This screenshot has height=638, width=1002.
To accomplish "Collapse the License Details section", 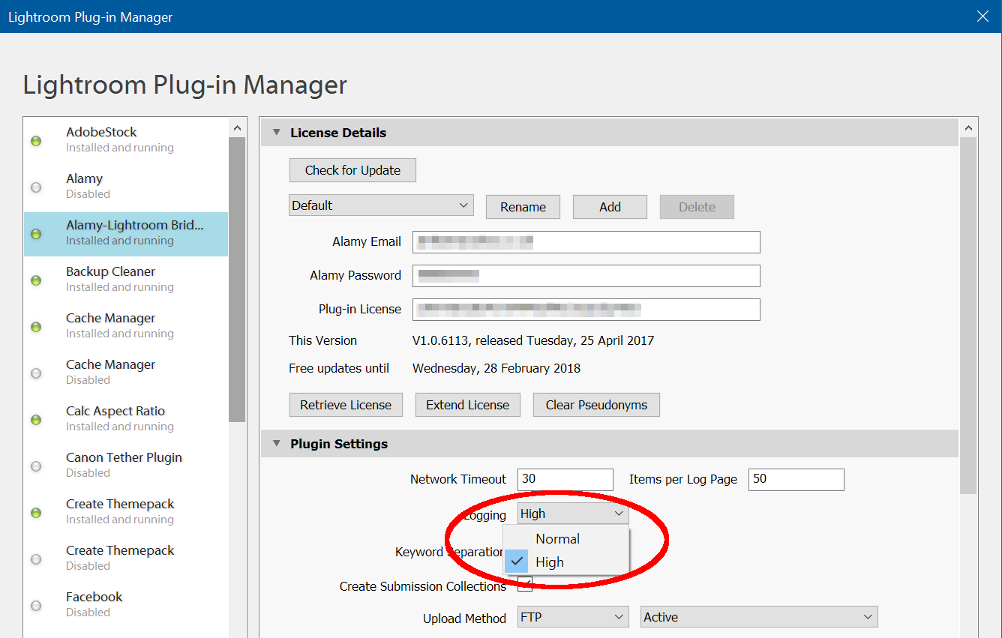I will 276,132.
